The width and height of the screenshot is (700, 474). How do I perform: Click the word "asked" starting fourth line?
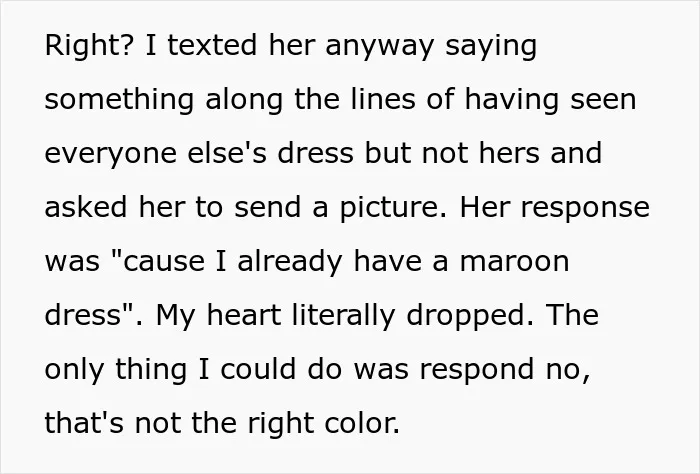pyautogui.click(x=86, y=207)
